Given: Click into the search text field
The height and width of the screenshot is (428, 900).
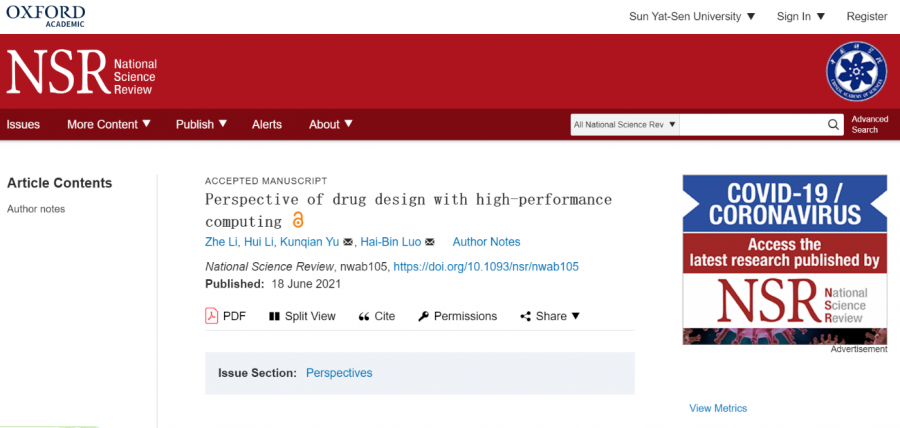Looking at the screenshot, I should [752, 125].
